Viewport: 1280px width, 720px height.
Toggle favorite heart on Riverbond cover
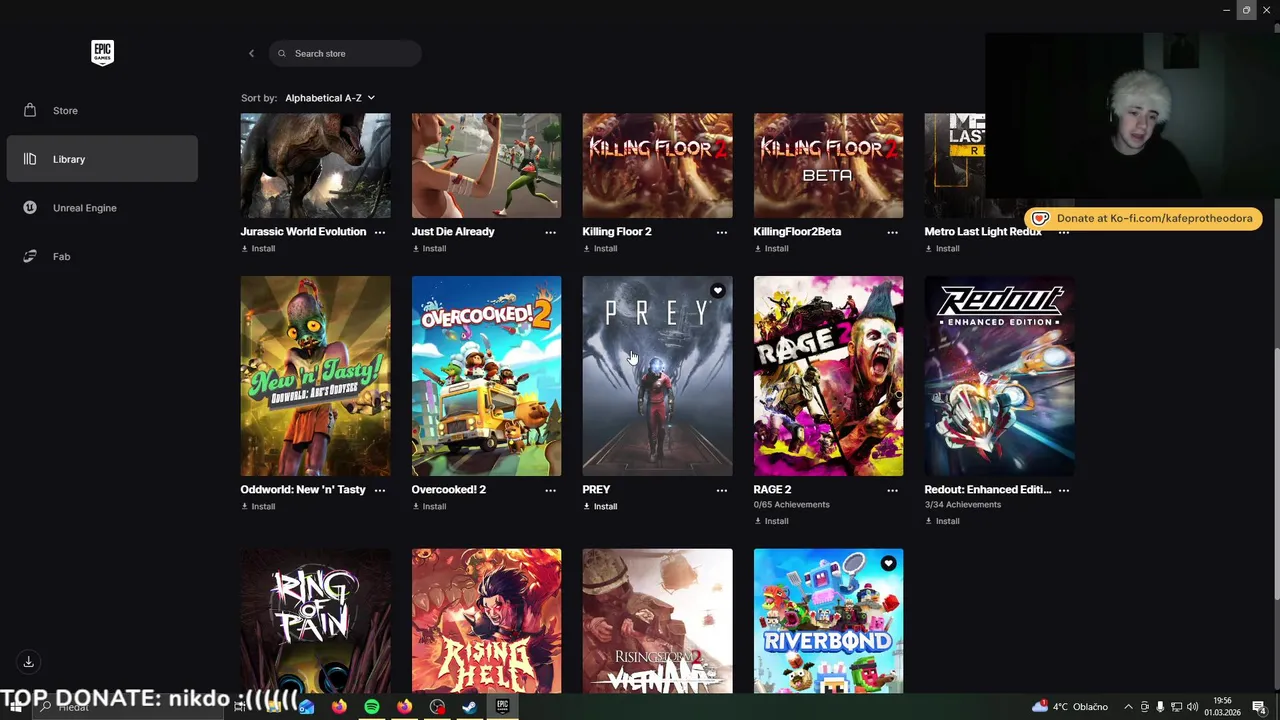pos(888,563)
